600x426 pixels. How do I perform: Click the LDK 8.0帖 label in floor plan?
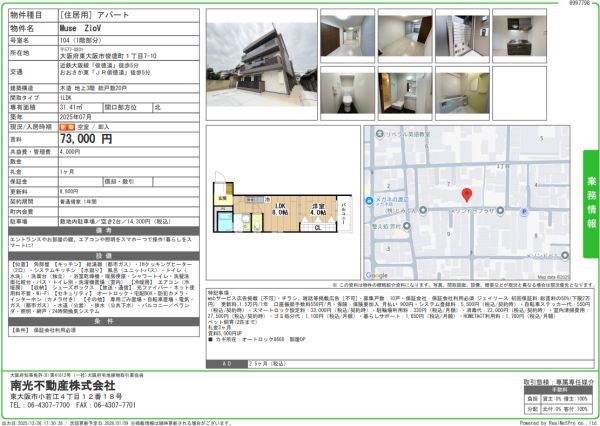(x=280, y=209)
